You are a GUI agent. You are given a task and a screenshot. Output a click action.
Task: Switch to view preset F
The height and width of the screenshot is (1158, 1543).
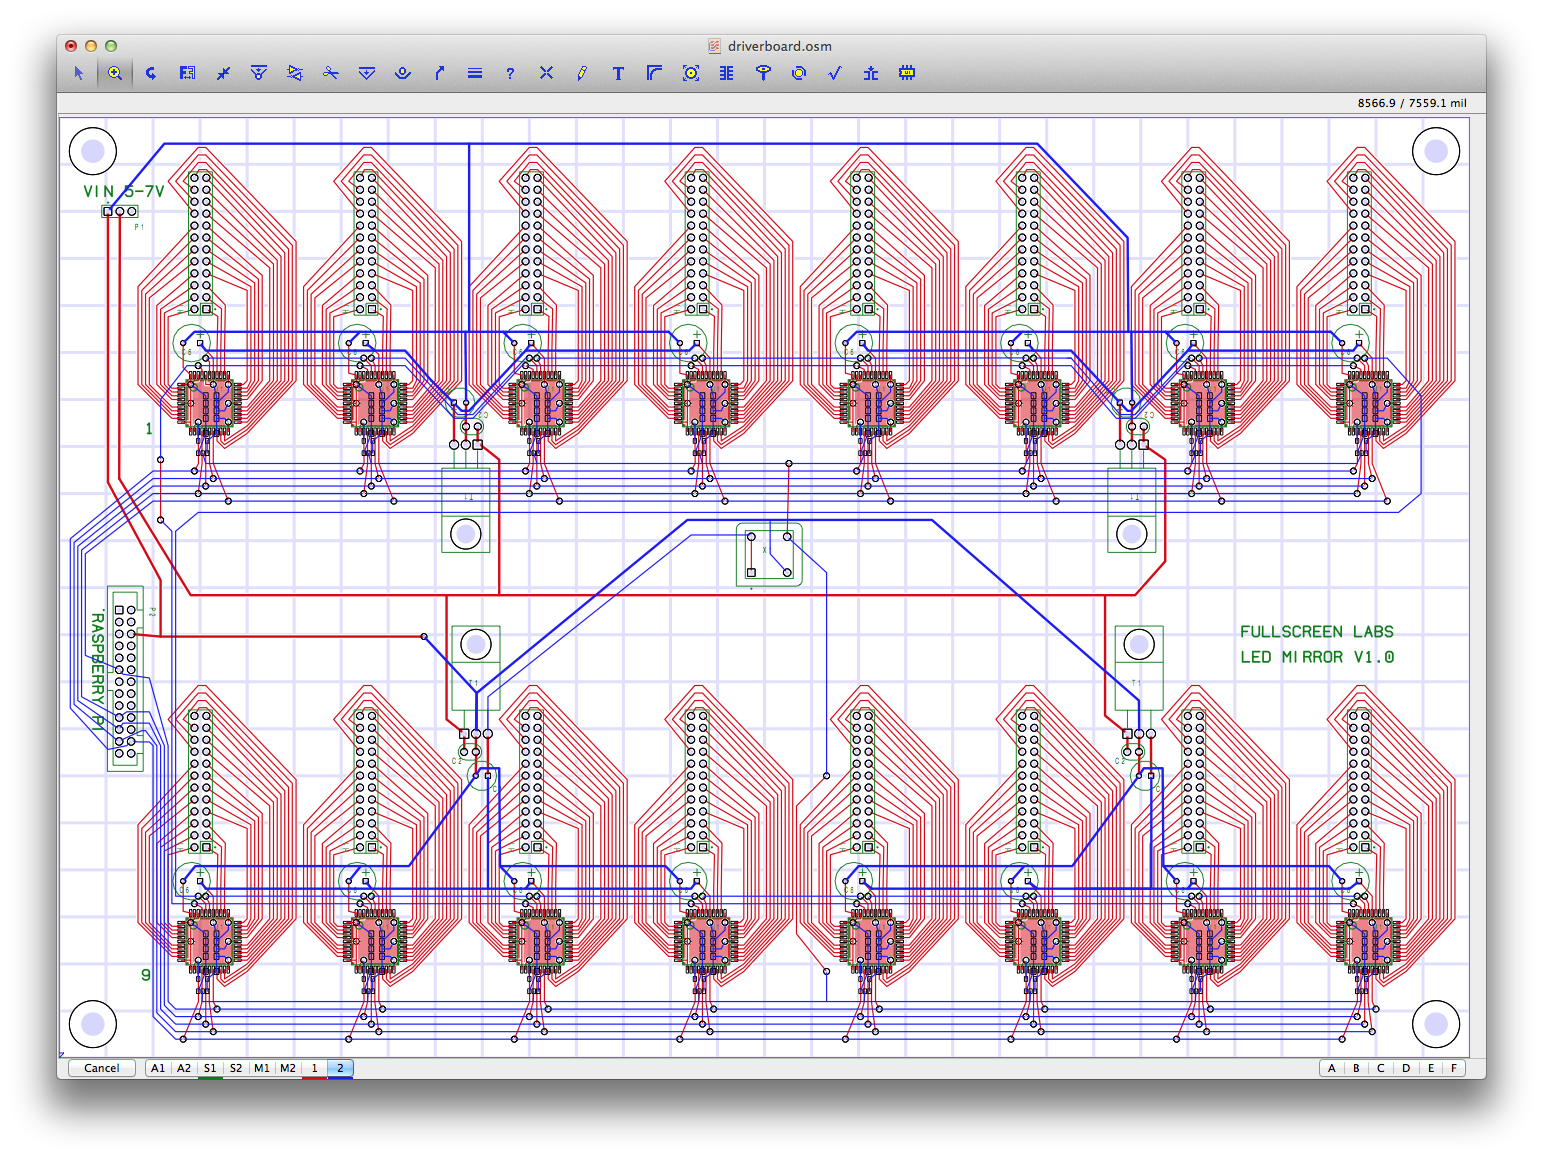[1454, 1068]
